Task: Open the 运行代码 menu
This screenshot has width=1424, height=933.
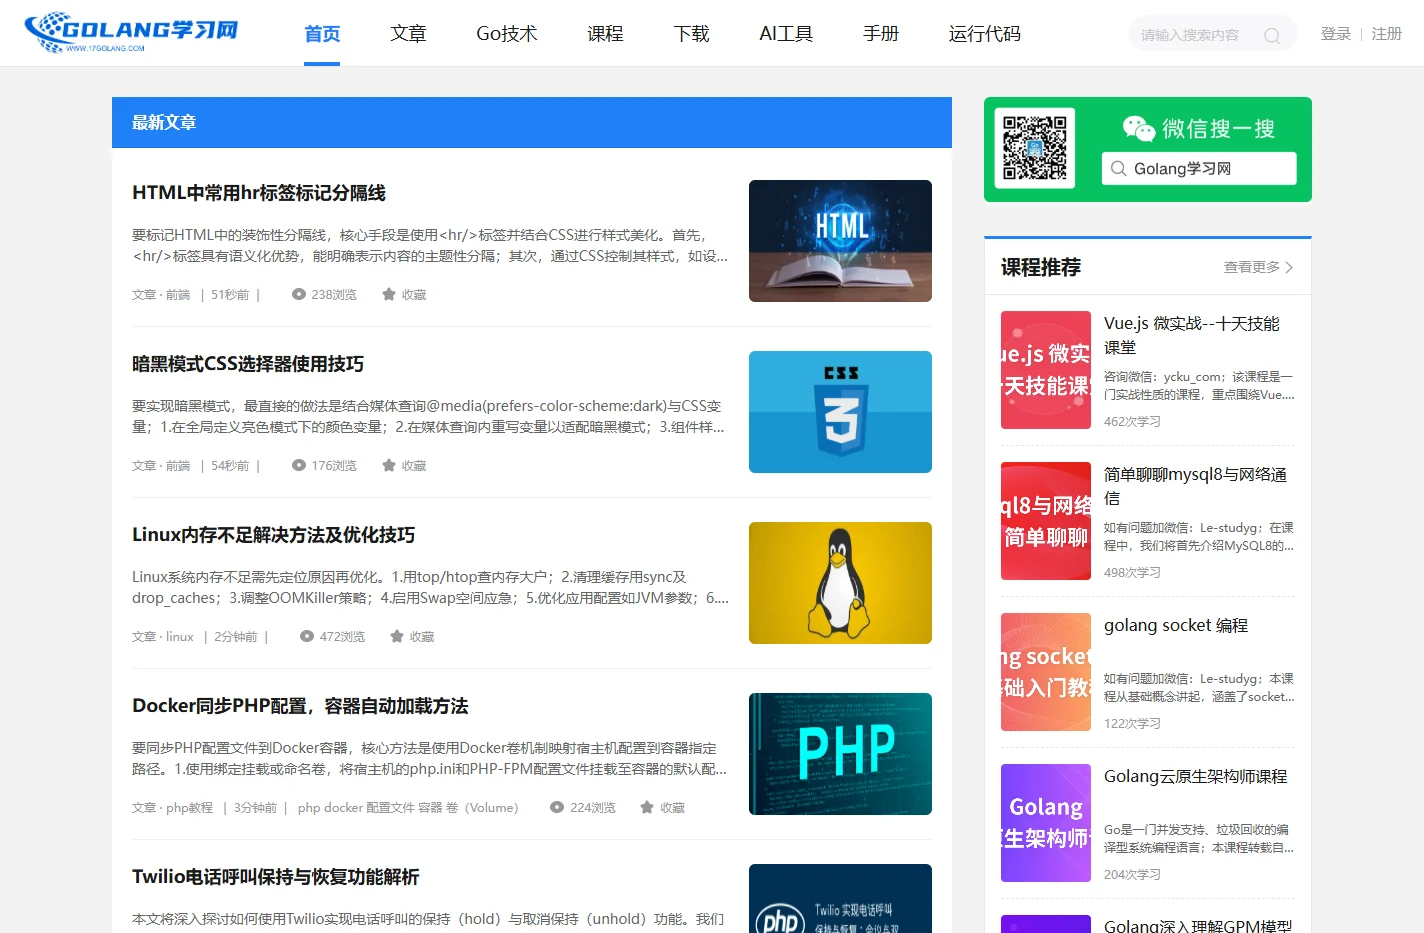Action: 985,34
